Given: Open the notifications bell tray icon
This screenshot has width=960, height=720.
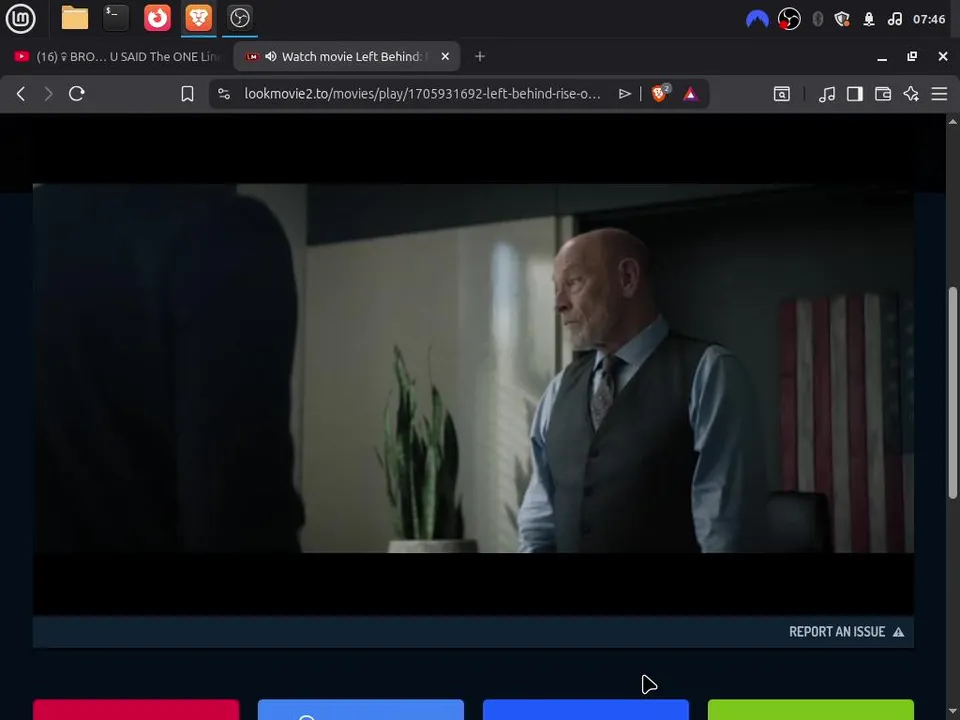Looking at the screenshot, I should pyautogui.click(x=868, y=19).
